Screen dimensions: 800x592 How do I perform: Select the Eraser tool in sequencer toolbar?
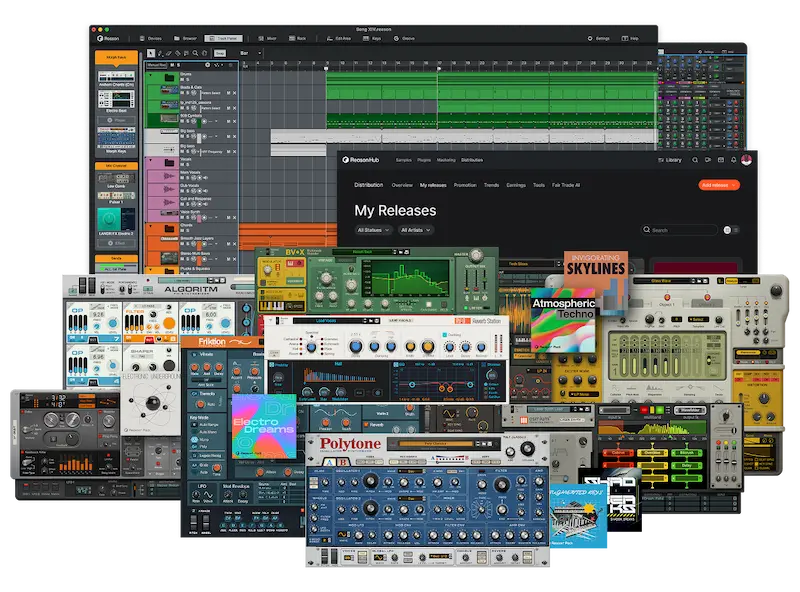169,53
